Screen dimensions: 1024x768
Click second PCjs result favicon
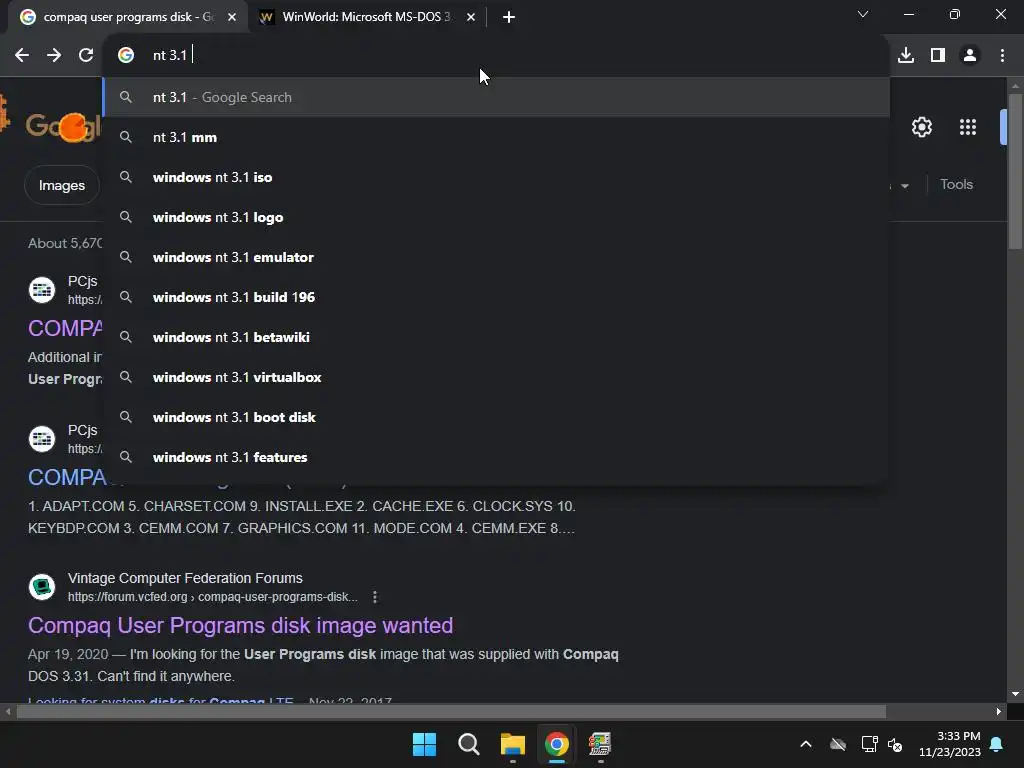(42, 439)
